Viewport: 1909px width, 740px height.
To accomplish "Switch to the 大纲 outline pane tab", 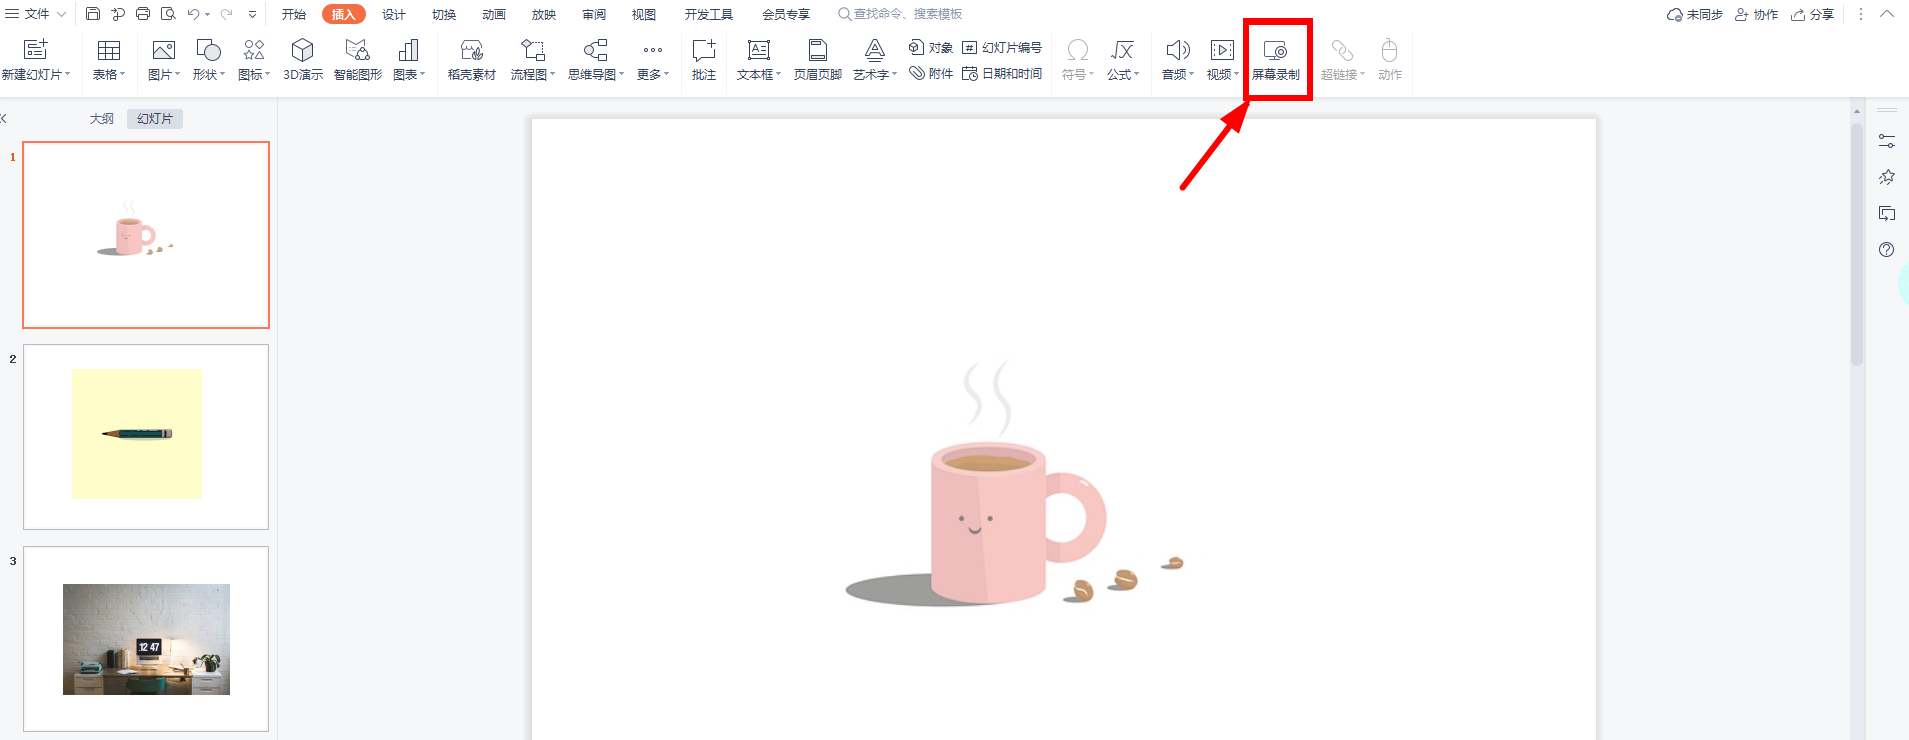I will [102, 118].
